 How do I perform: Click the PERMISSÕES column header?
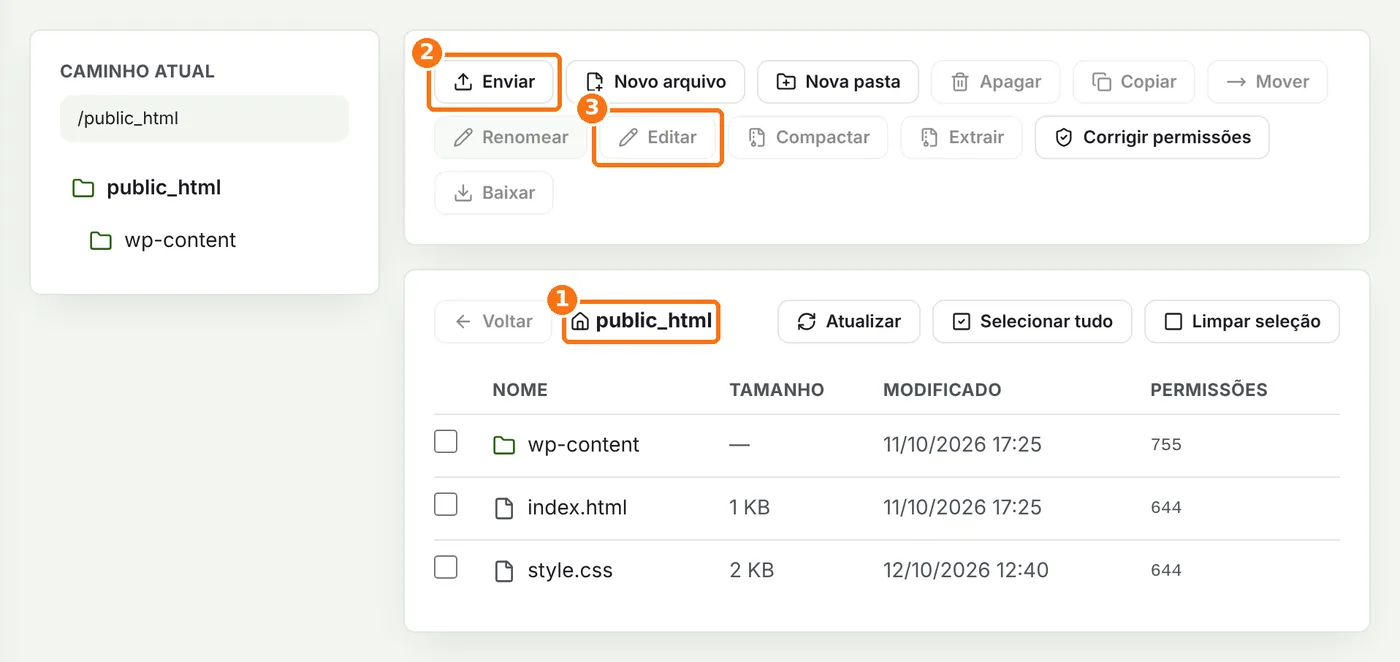(1209, 390)
